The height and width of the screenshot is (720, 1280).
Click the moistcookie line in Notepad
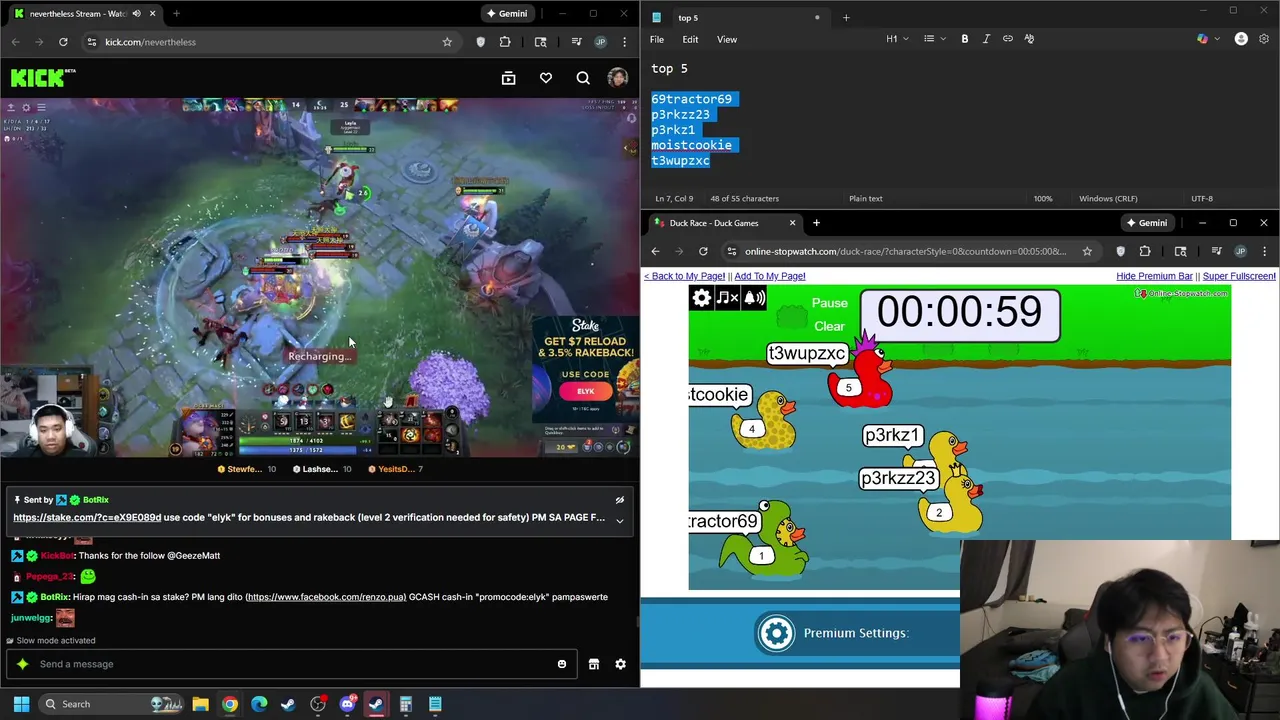coord(691,145)
